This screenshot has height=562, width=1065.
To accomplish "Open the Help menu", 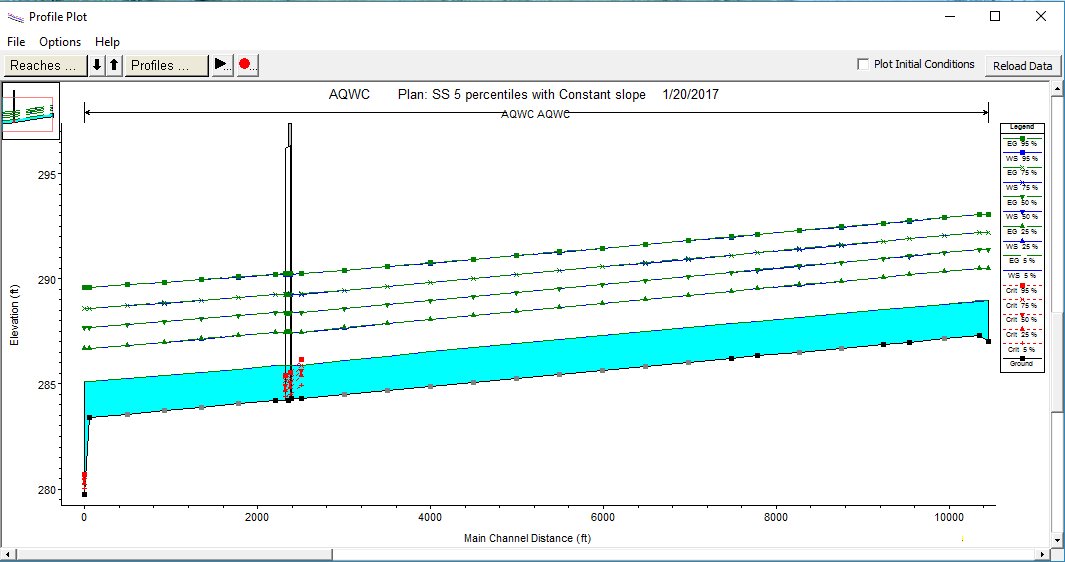I will click(x=107, y=42).
